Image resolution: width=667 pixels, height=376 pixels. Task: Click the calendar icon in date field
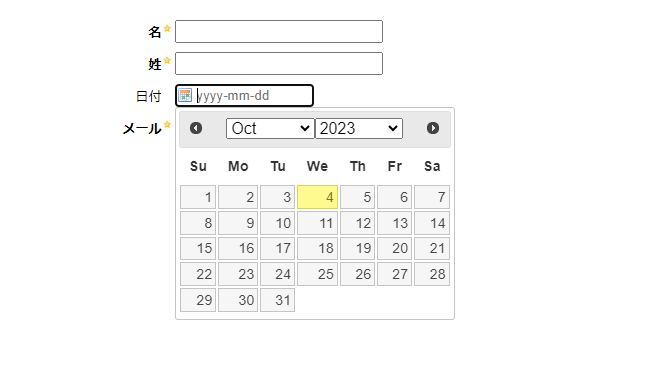185,95
